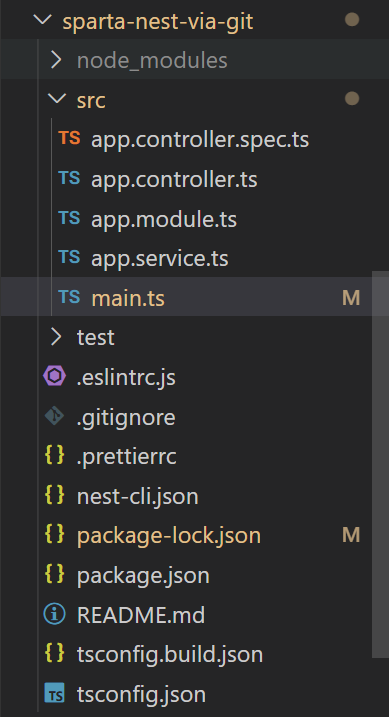
Task: Open tsconfig.json file
Action: [x=141, y=695]
